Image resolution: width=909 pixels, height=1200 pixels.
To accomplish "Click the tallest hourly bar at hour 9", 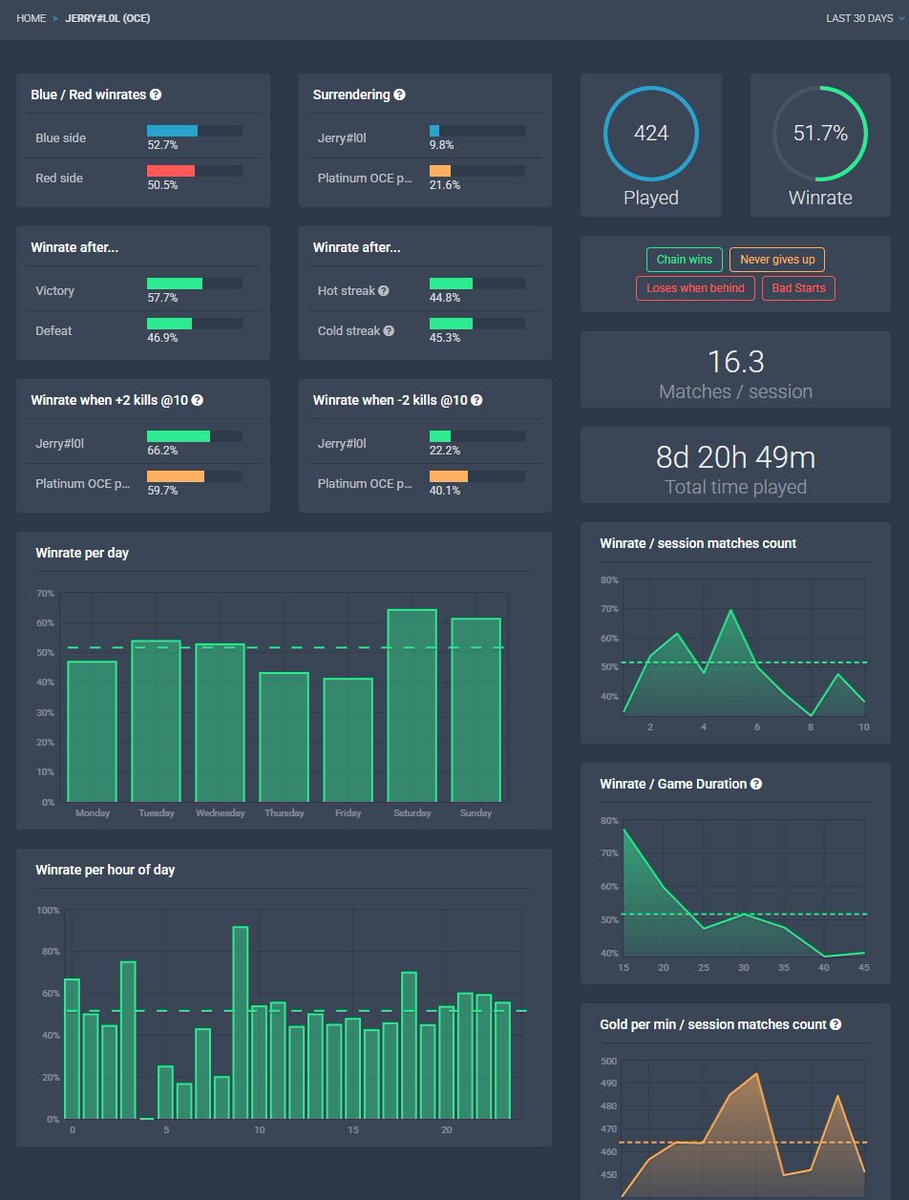I will (x=240, y=1023).
